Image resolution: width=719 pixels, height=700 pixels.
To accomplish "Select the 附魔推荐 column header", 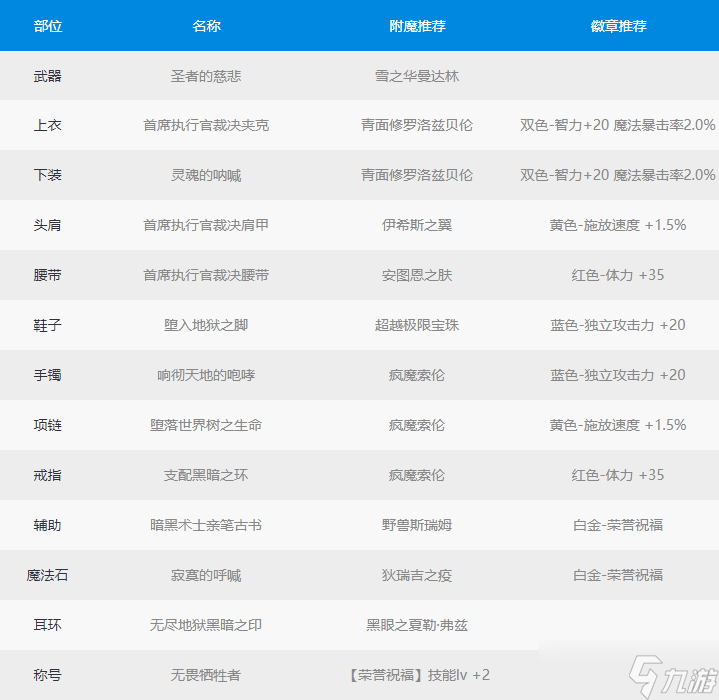I will point(417,26).
